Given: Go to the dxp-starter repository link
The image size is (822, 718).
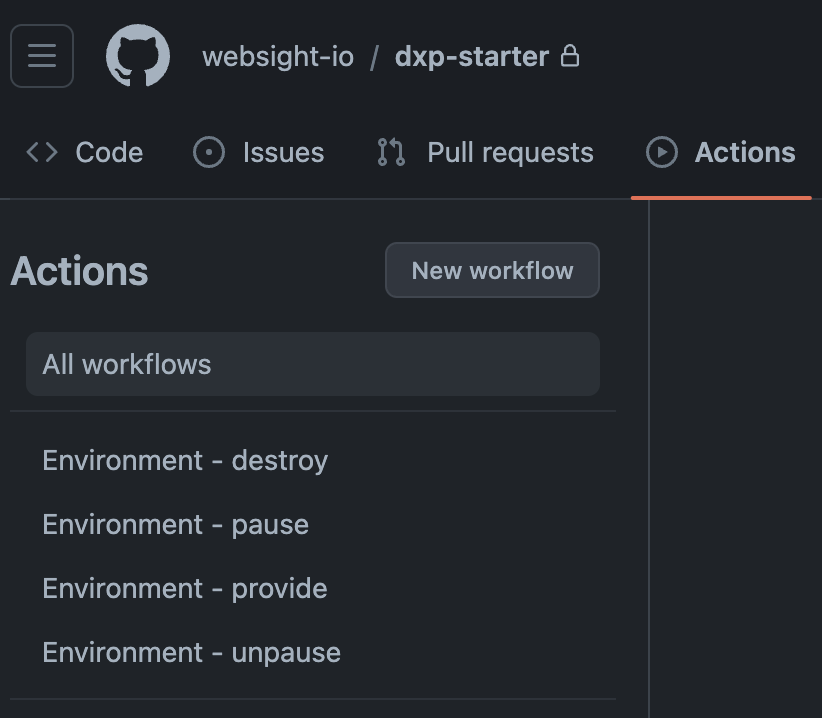Looking at the screenshot, I should 472,56.
